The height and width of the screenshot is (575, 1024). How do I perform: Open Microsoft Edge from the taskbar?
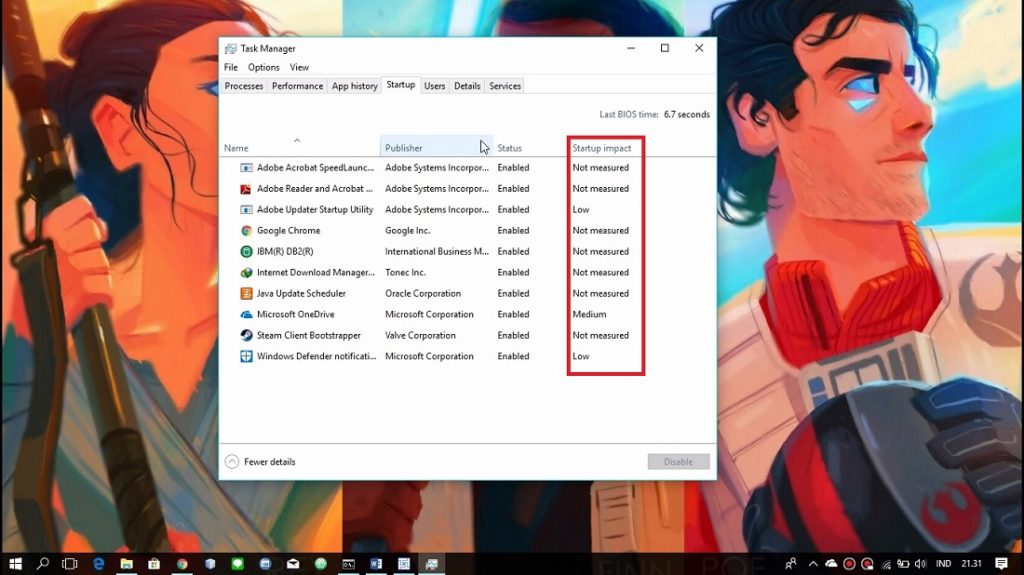coord(99,564)
